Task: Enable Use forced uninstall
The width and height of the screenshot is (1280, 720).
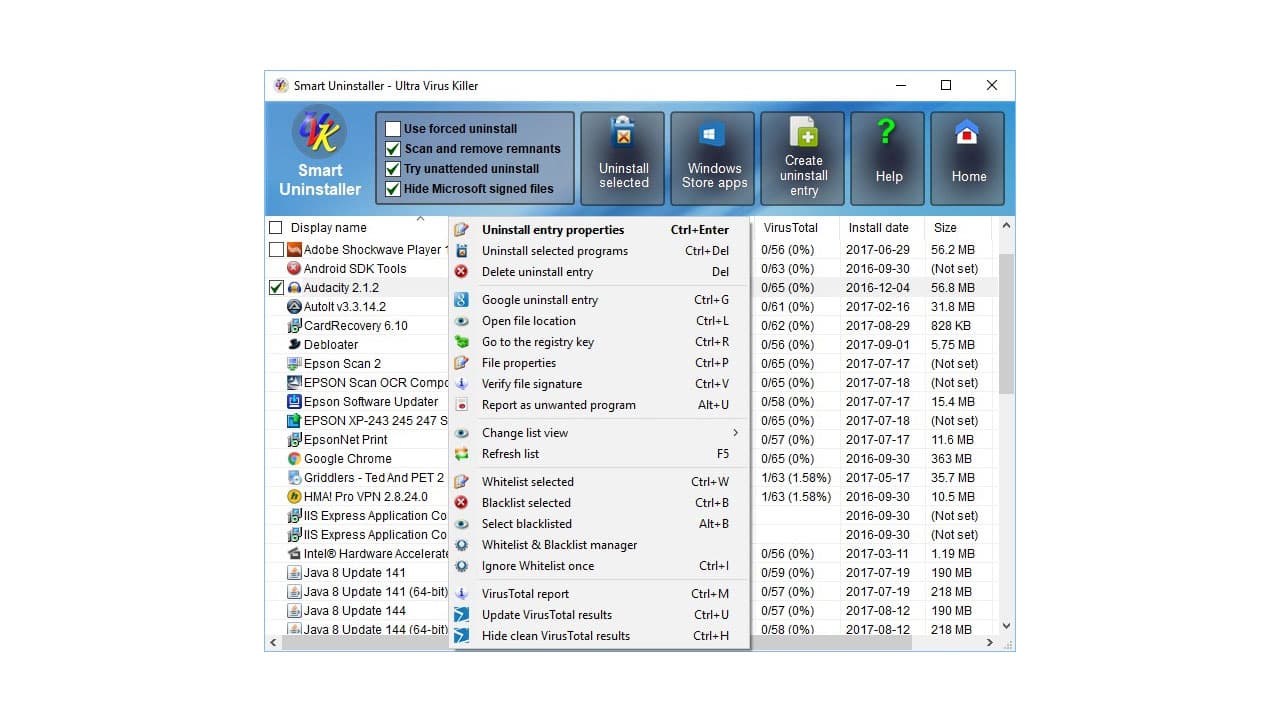Action: (392, 128)
